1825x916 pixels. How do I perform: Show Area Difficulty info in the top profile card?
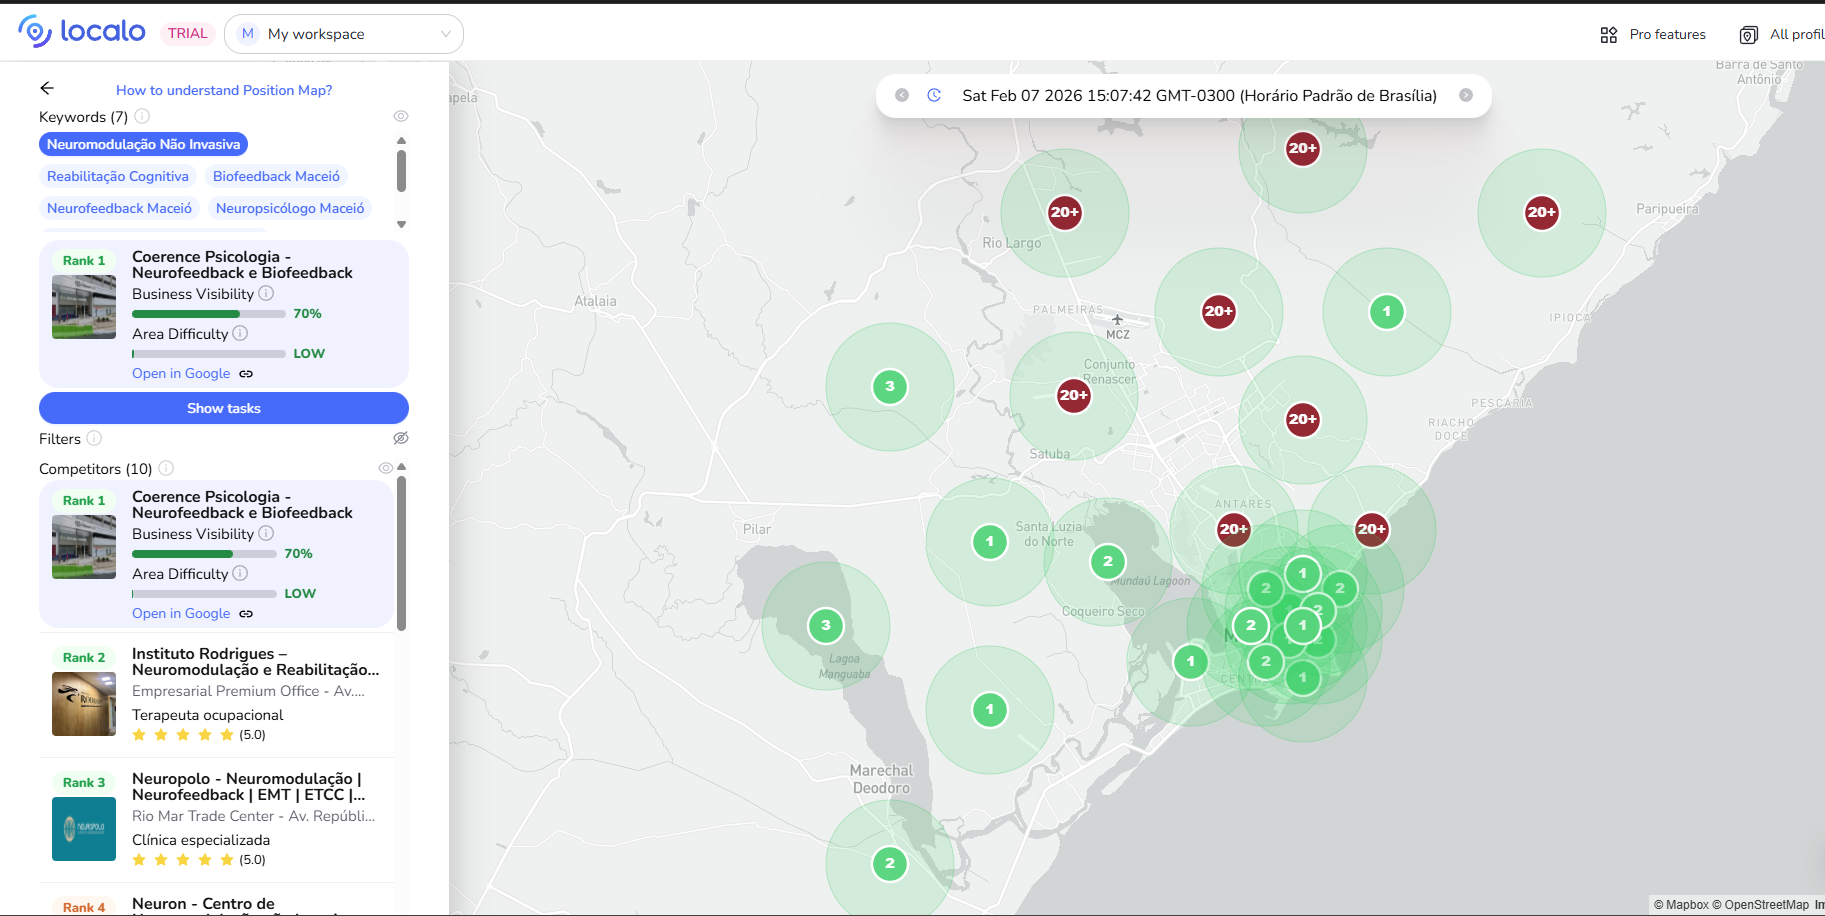240,333
